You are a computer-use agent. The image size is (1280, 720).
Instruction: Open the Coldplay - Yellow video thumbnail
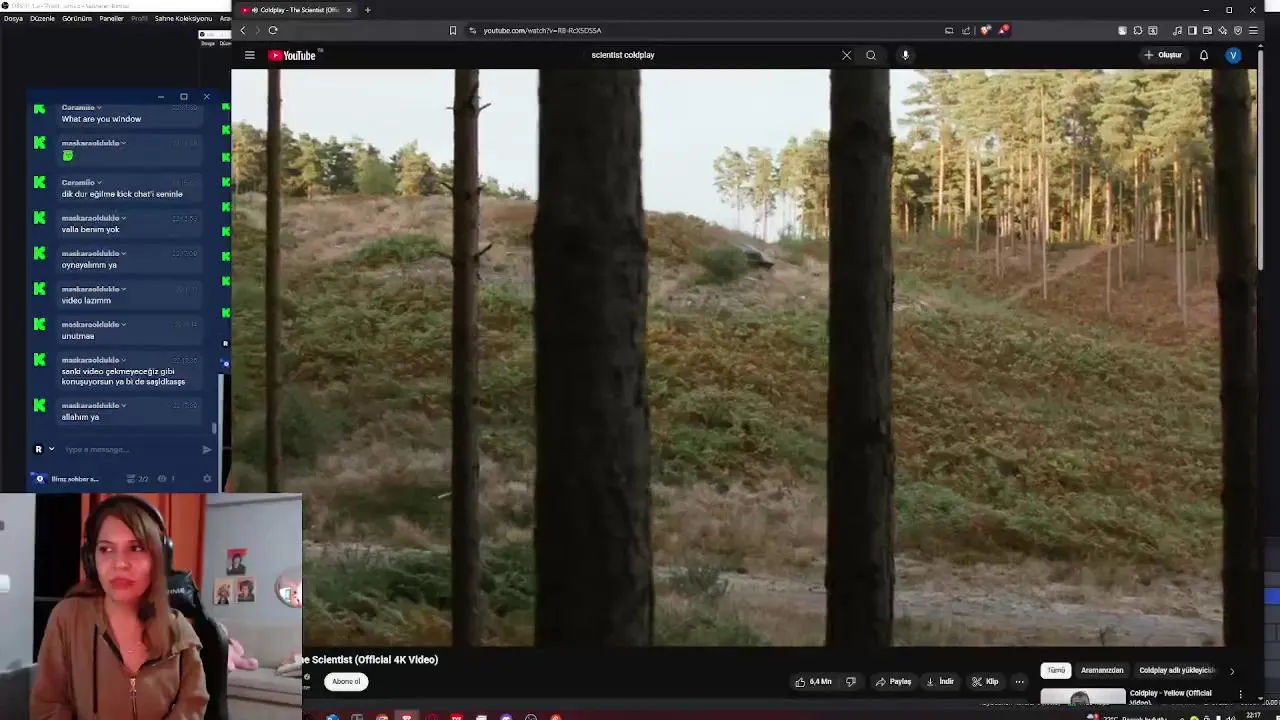1083,697
